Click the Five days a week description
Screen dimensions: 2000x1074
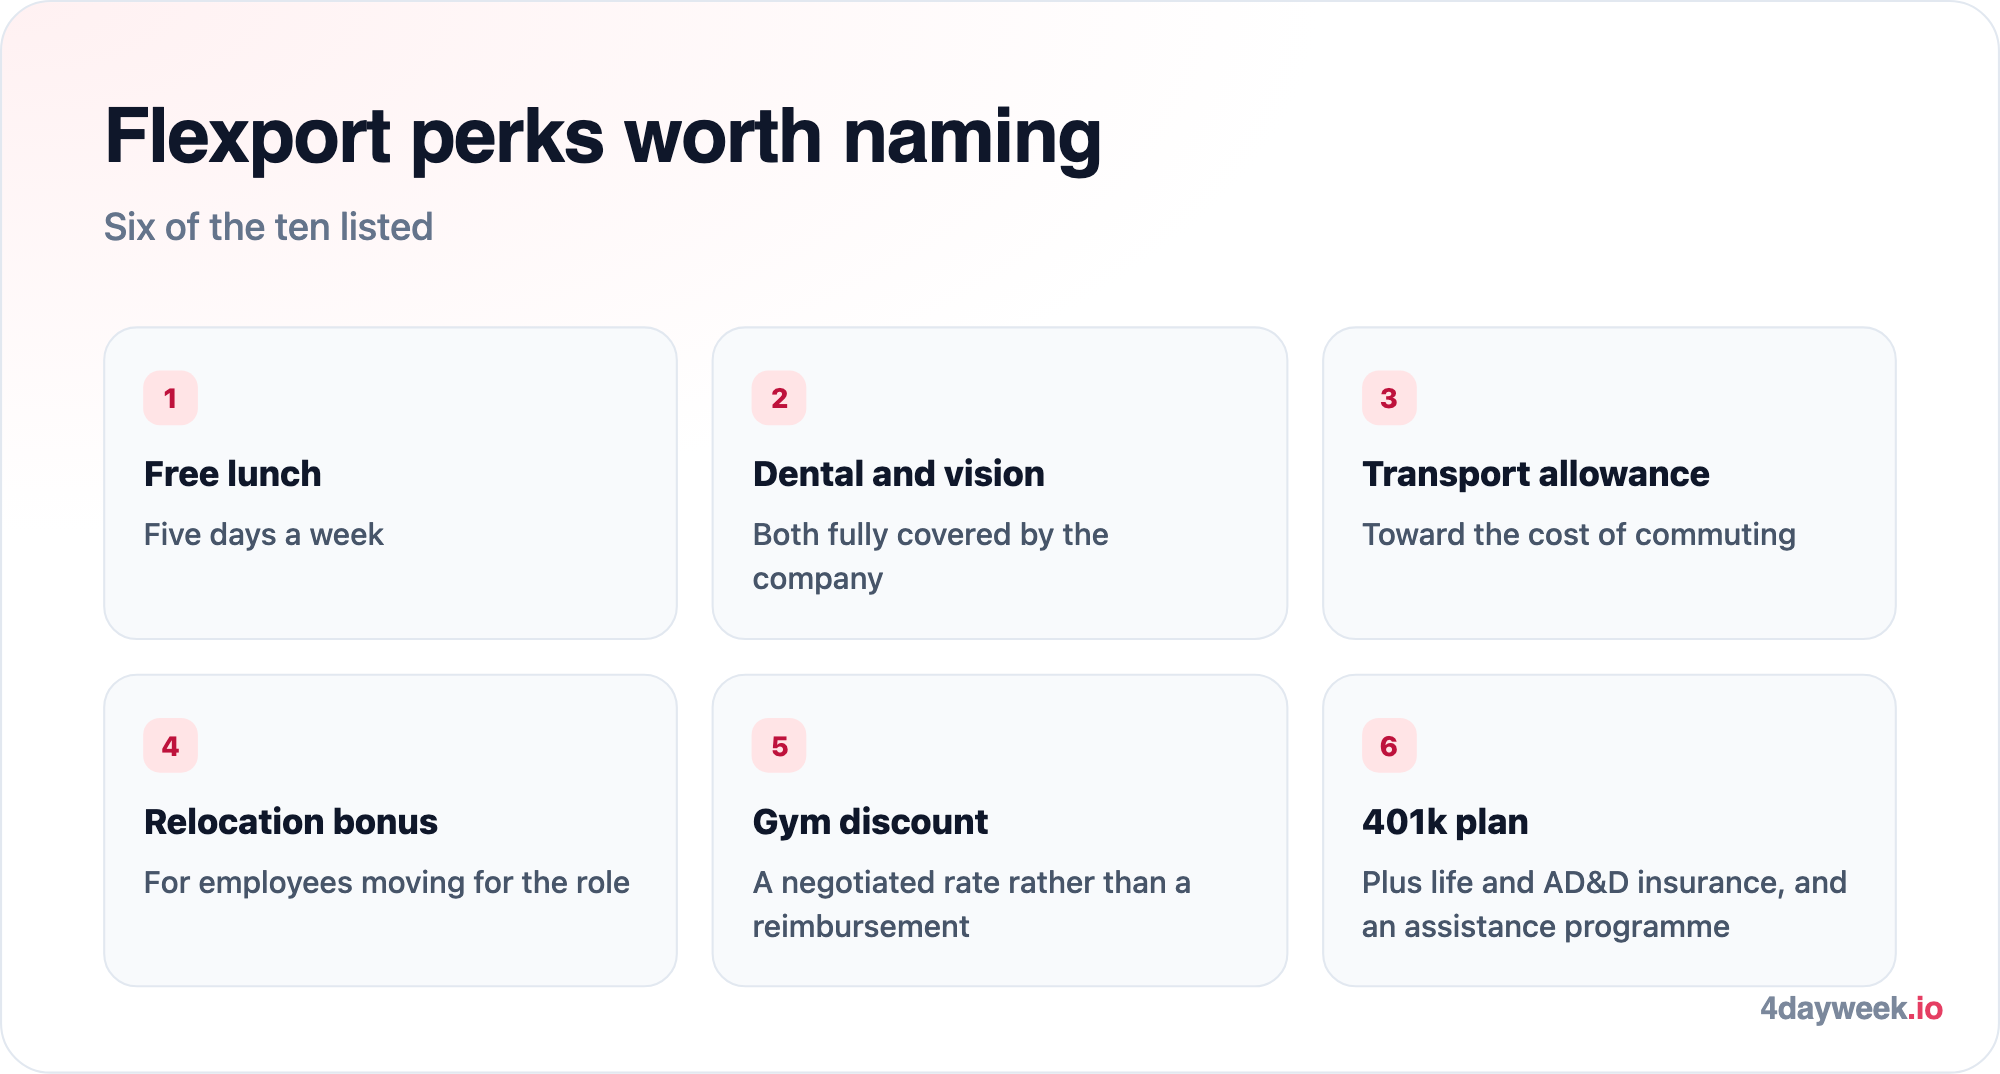(264, 535)
